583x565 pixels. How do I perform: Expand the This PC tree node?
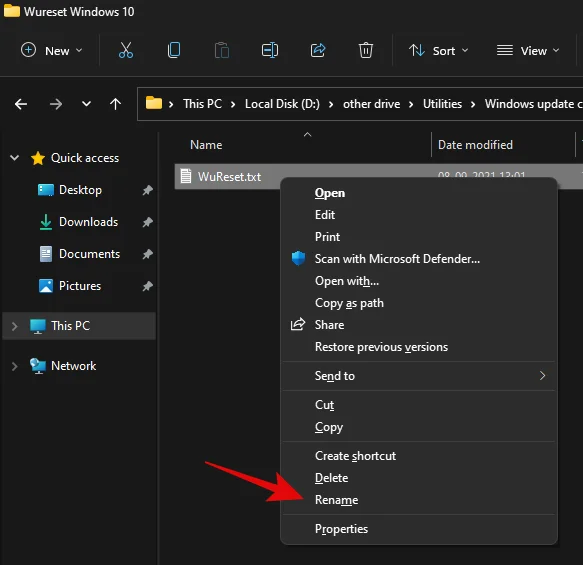pyautogui.click(x=15, y=326)
